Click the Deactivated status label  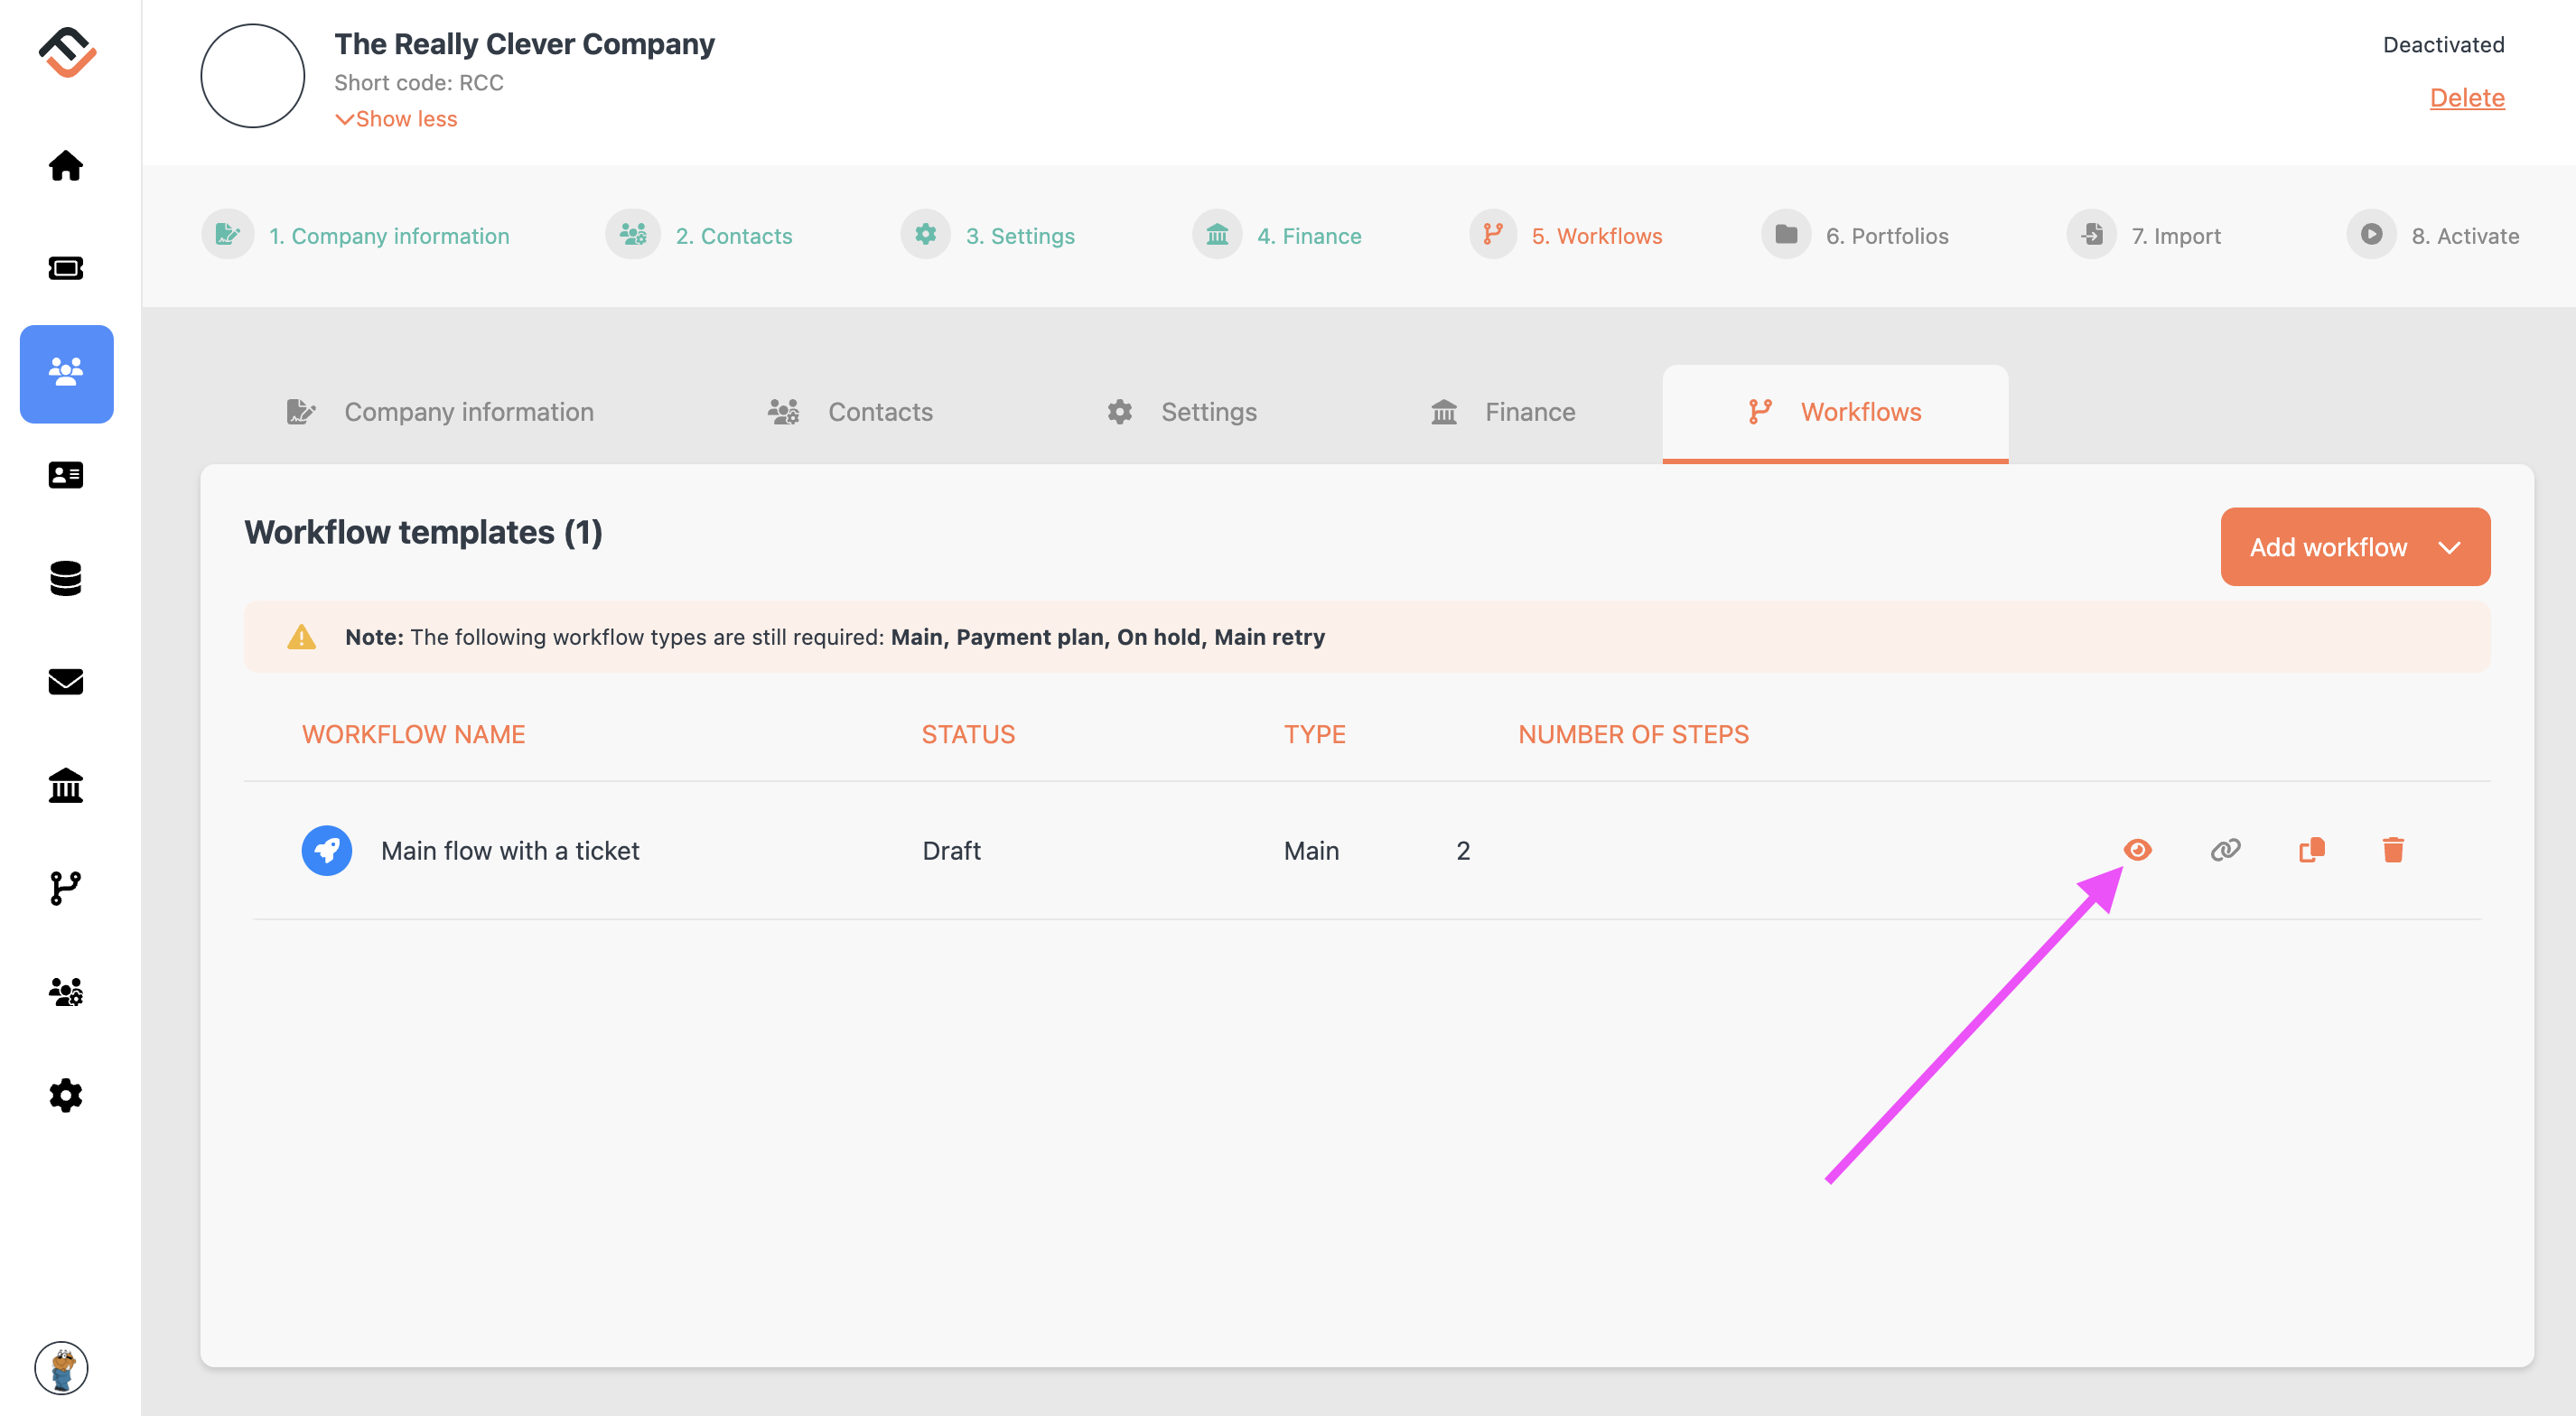pos(2443,45)
